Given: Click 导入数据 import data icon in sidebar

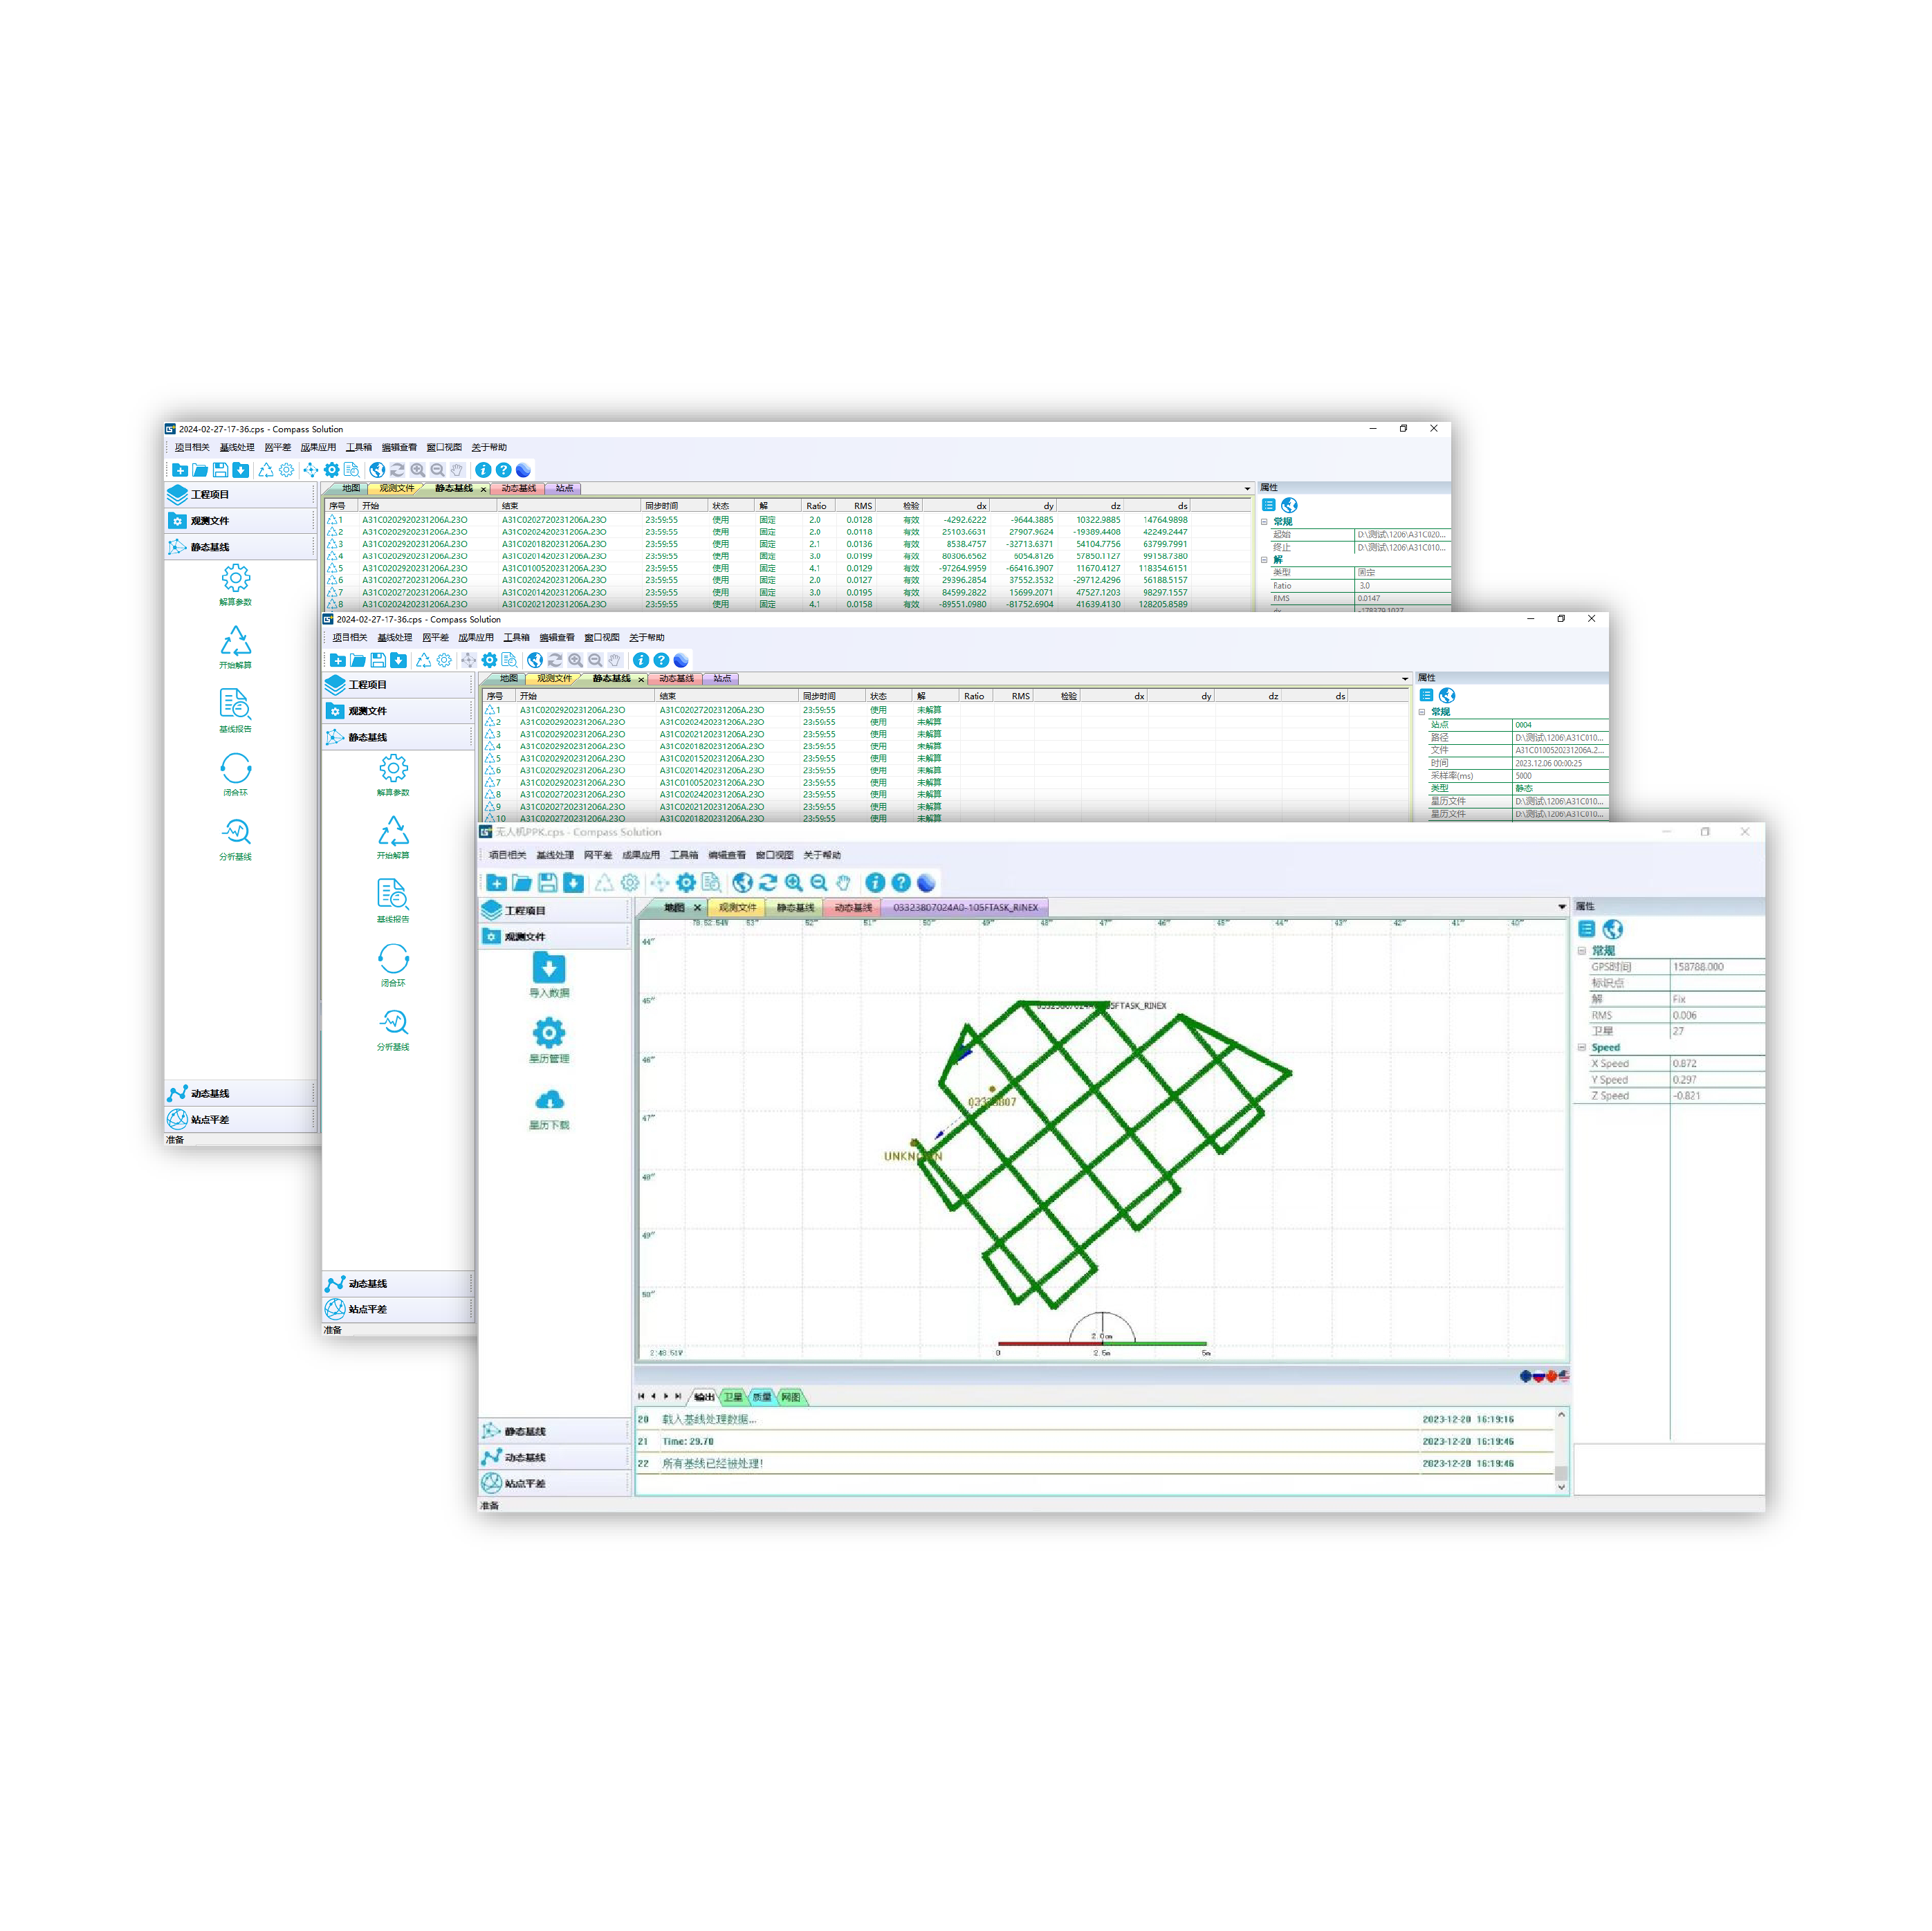Looking at the screenshot, I should (548, 968).
